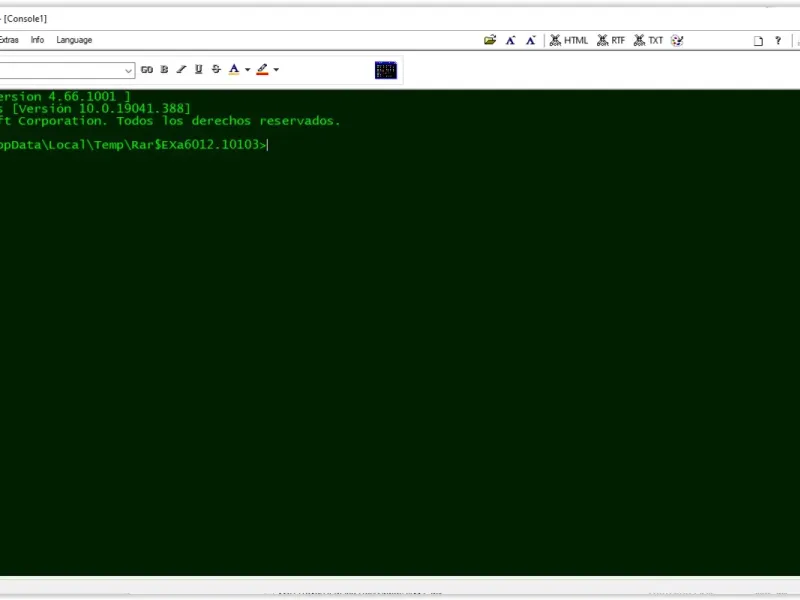Increase font size with A up icon
This screenshot has height=600, width=800.
click(x=510, y=40)
